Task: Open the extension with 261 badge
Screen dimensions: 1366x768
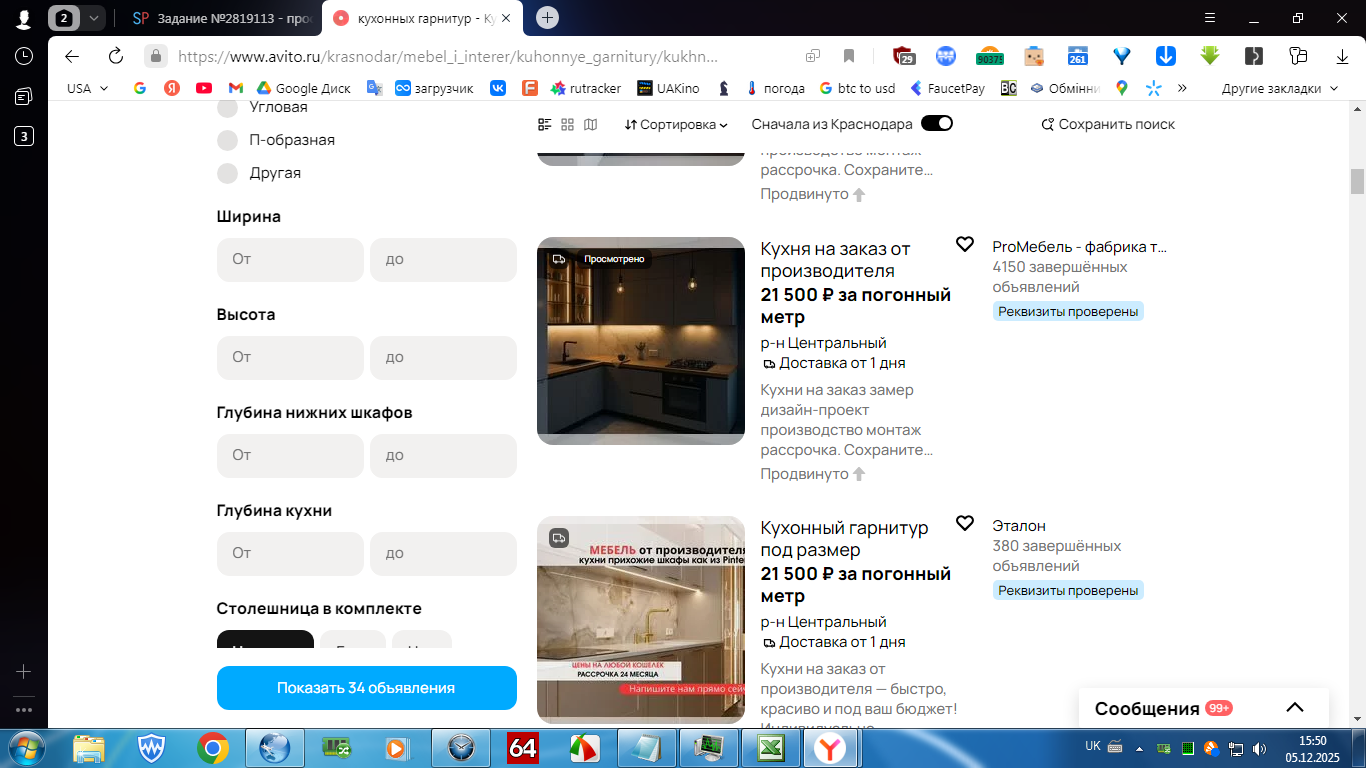Action: coord(1078,56)
